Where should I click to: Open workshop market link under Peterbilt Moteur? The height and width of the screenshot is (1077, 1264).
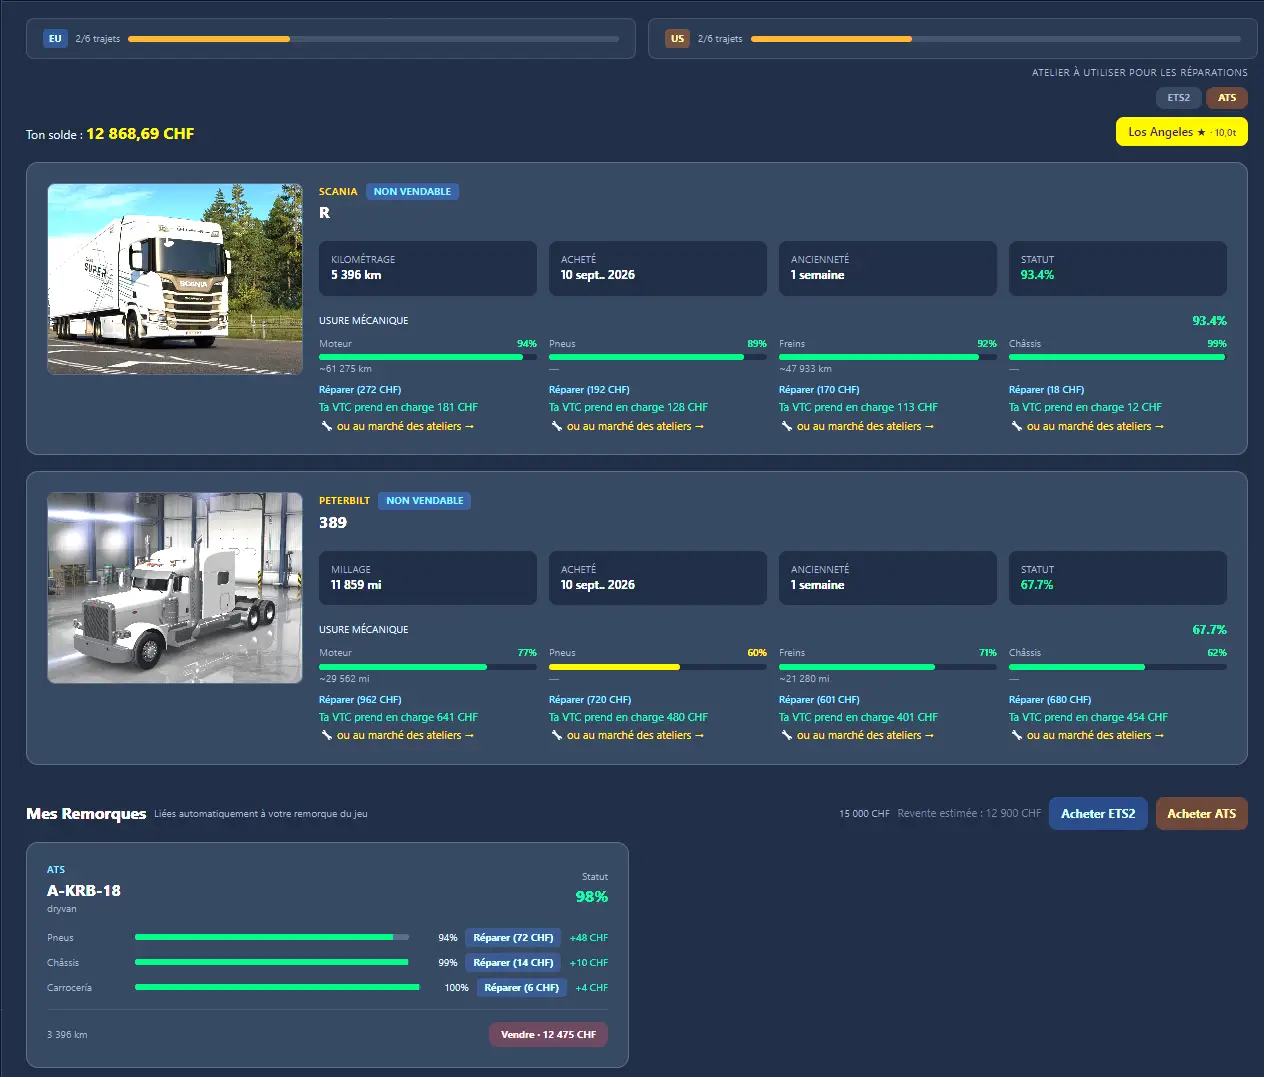(405, 736)
